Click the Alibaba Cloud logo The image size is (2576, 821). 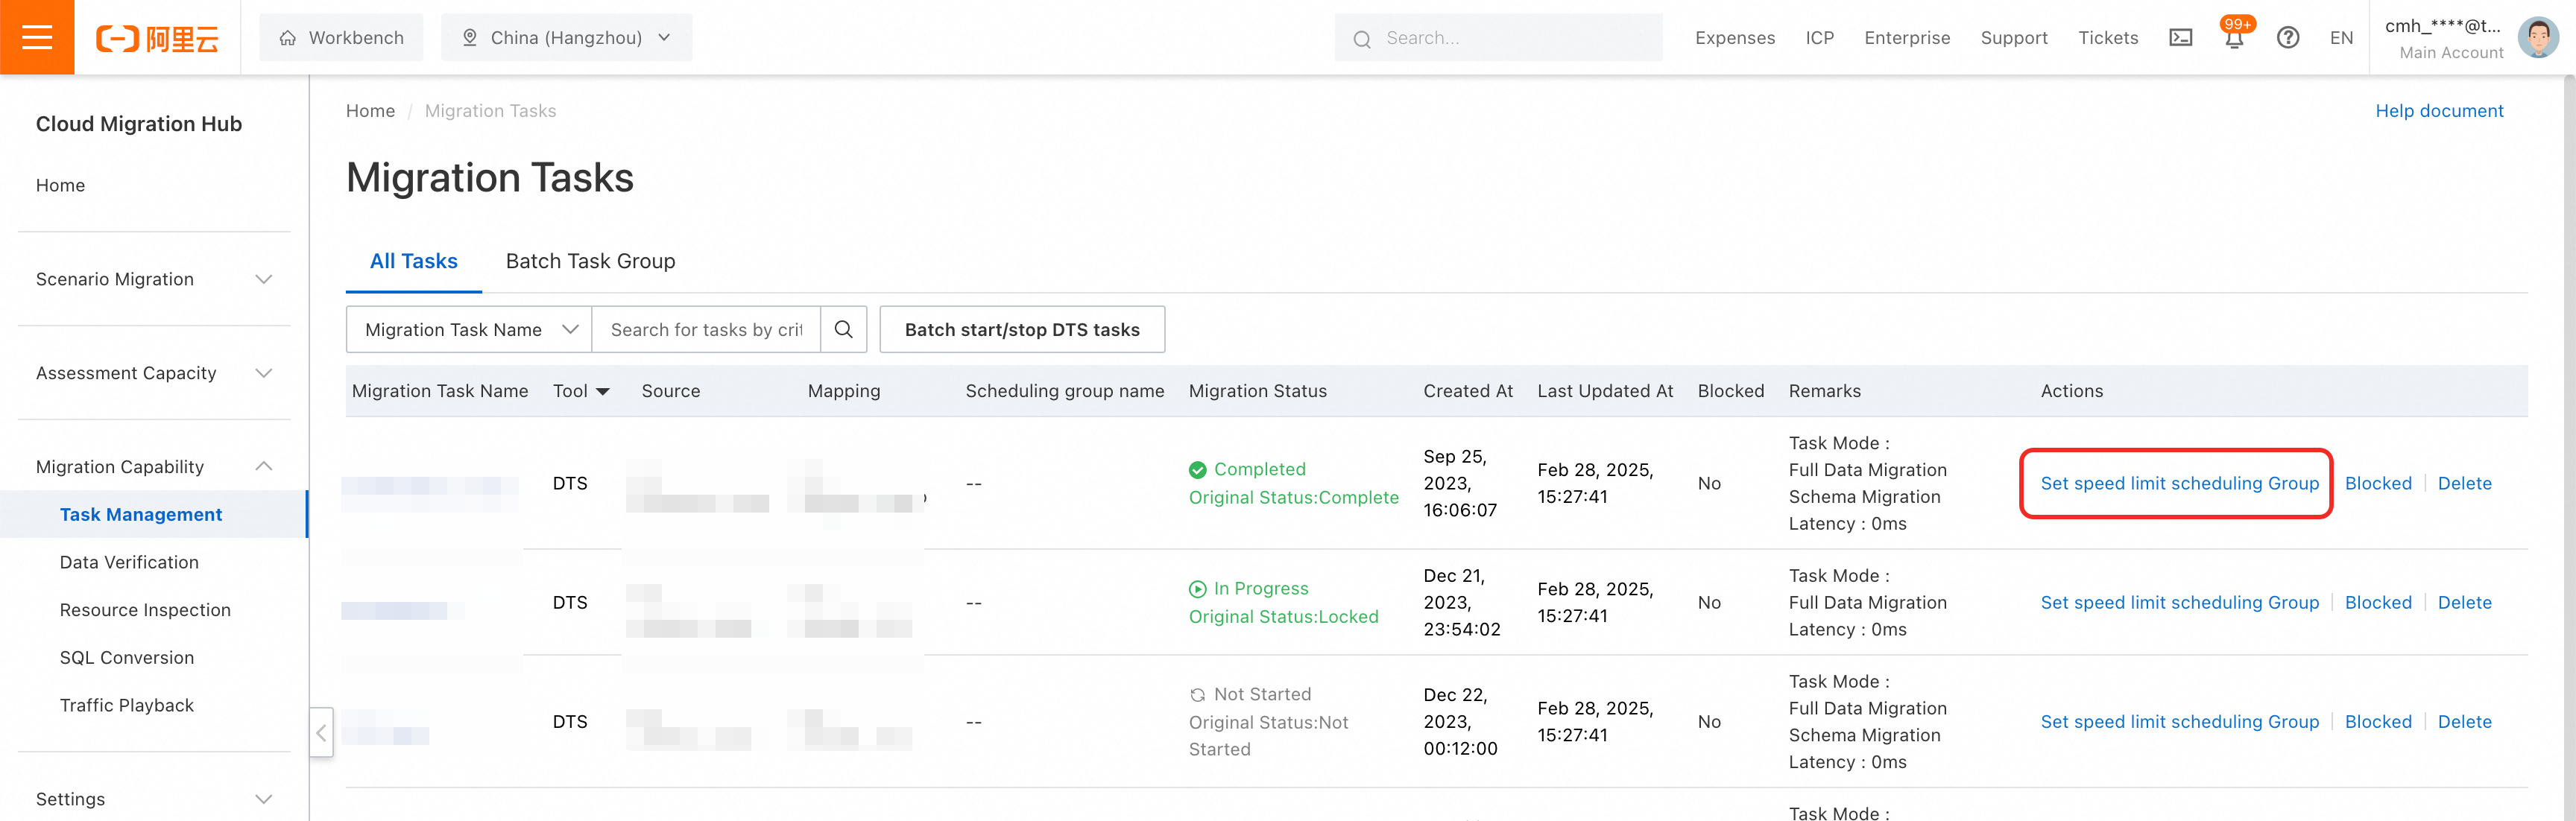point(157,38)
